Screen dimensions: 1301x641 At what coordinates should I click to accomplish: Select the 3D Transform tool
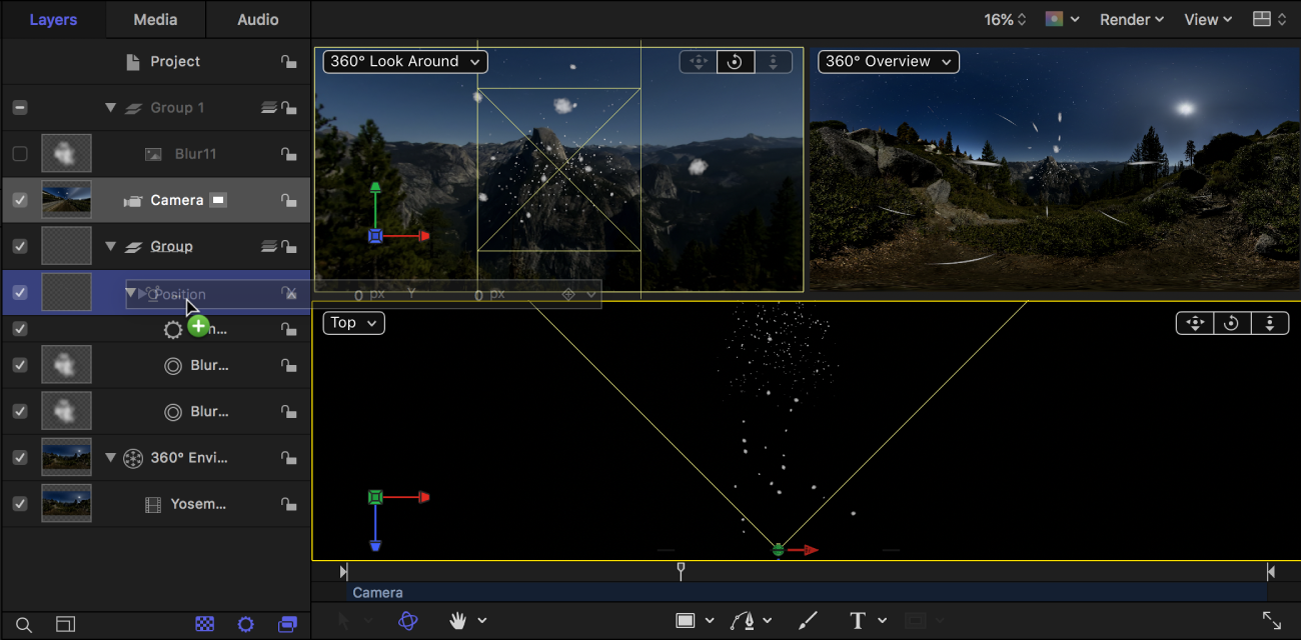(407, 621)
